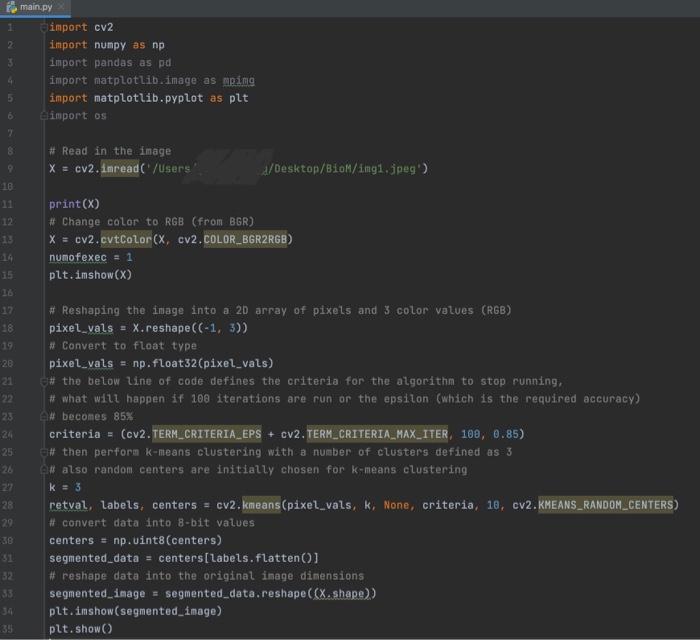Click 'numpy' in the second import line

(110, 45)
